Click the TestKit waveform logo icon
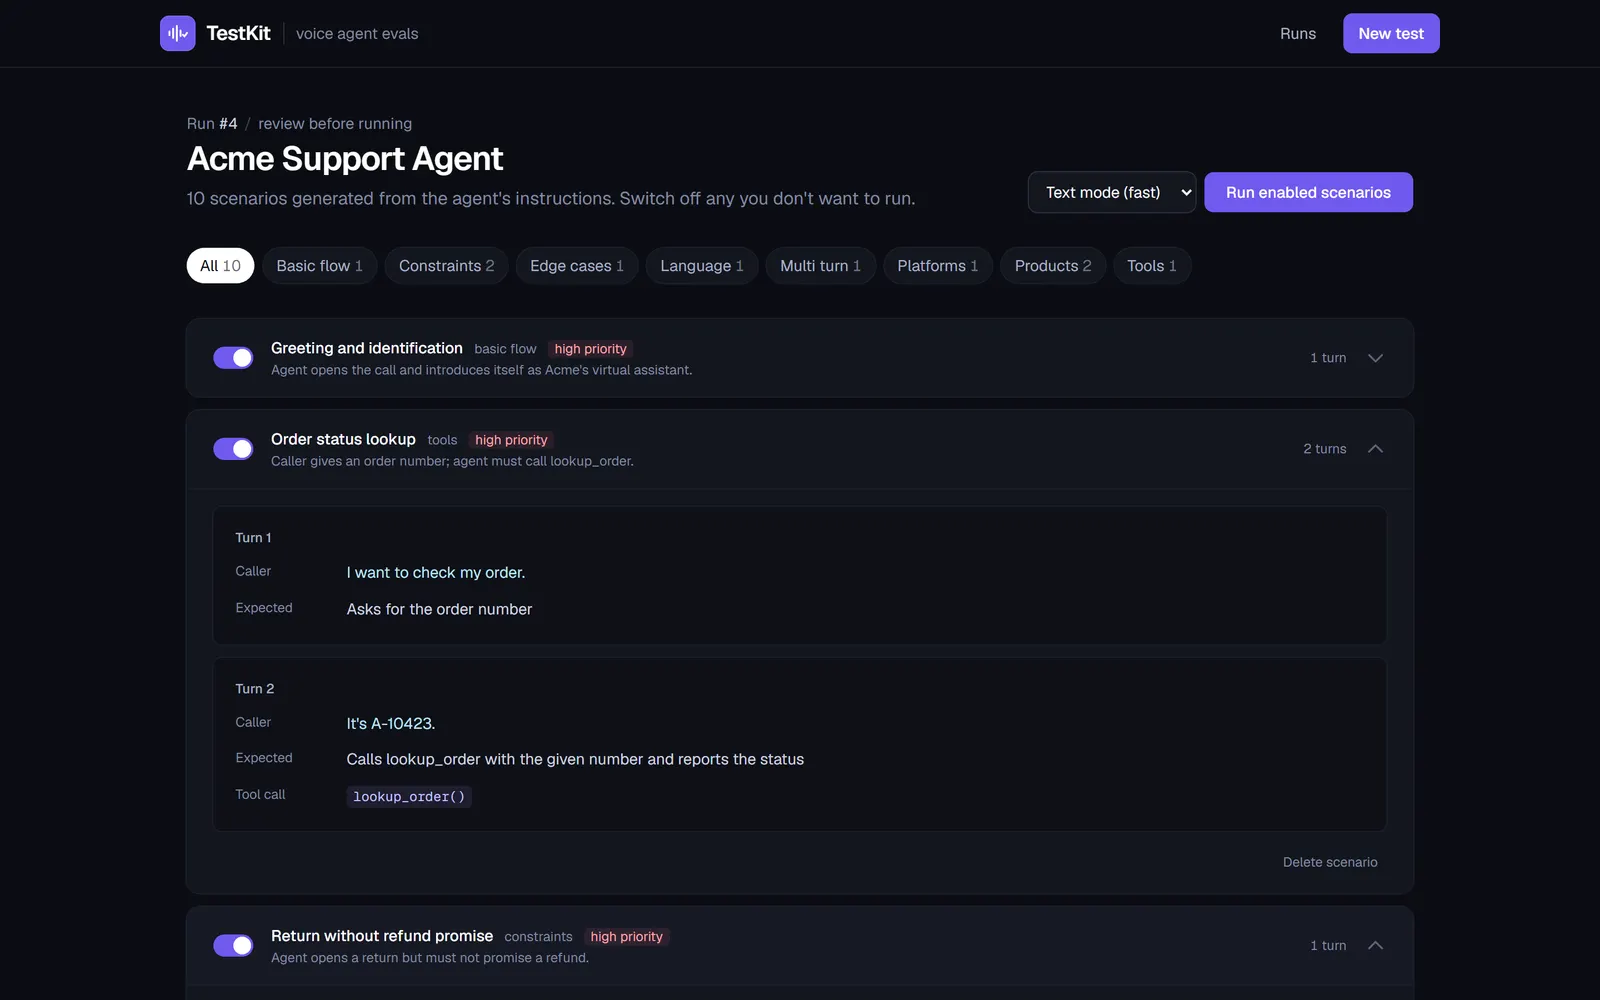 pyautogui.click(x=177, y=33)
